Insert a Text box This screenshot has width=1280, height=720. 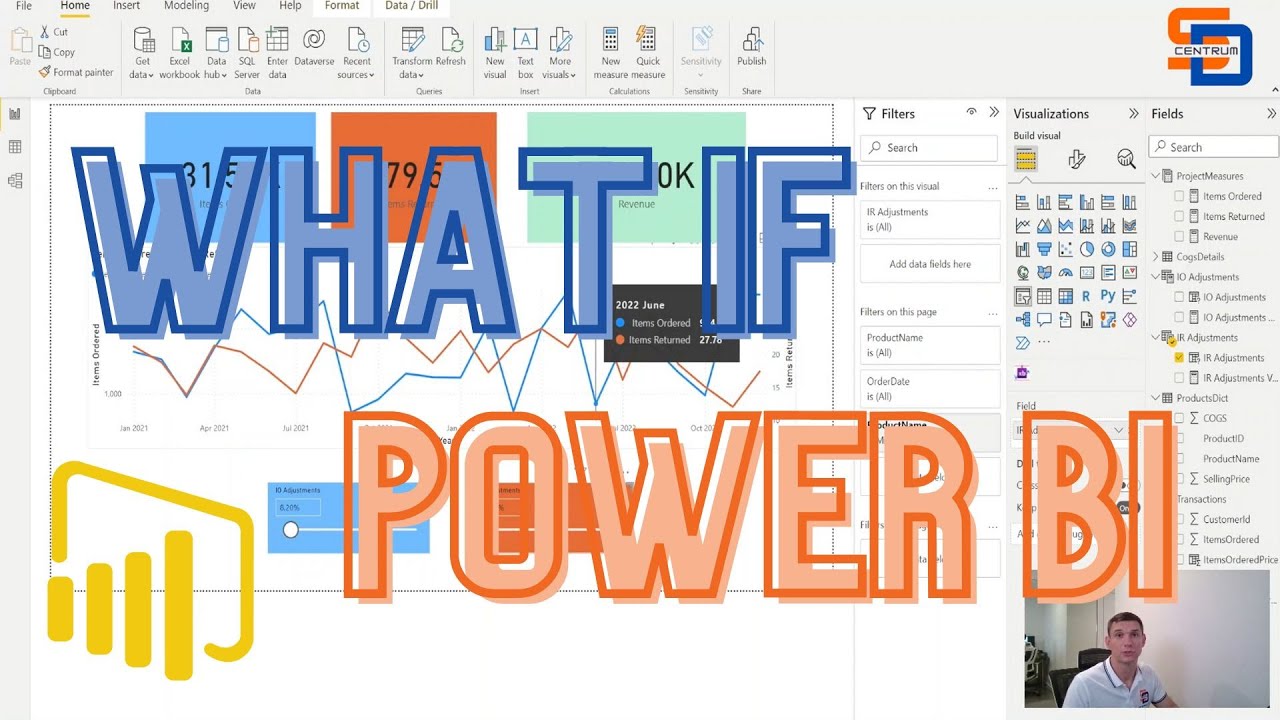tap(525, 54)
